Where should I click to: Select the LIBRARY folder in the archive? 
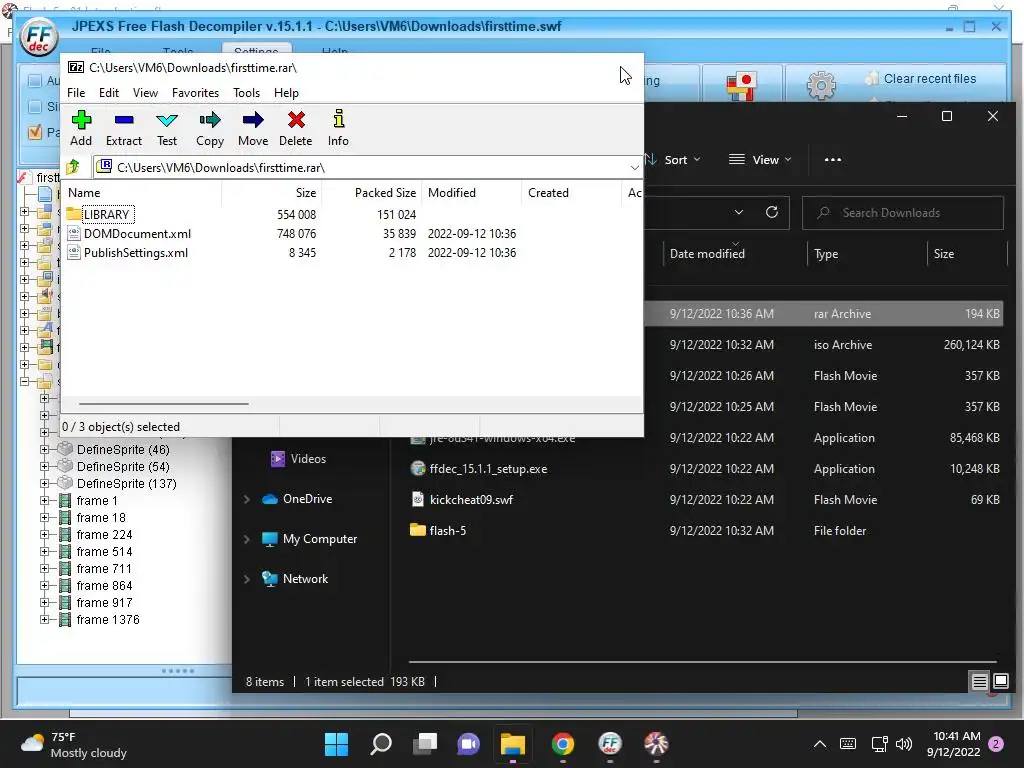pyautogui.click(x=106, y=214)
